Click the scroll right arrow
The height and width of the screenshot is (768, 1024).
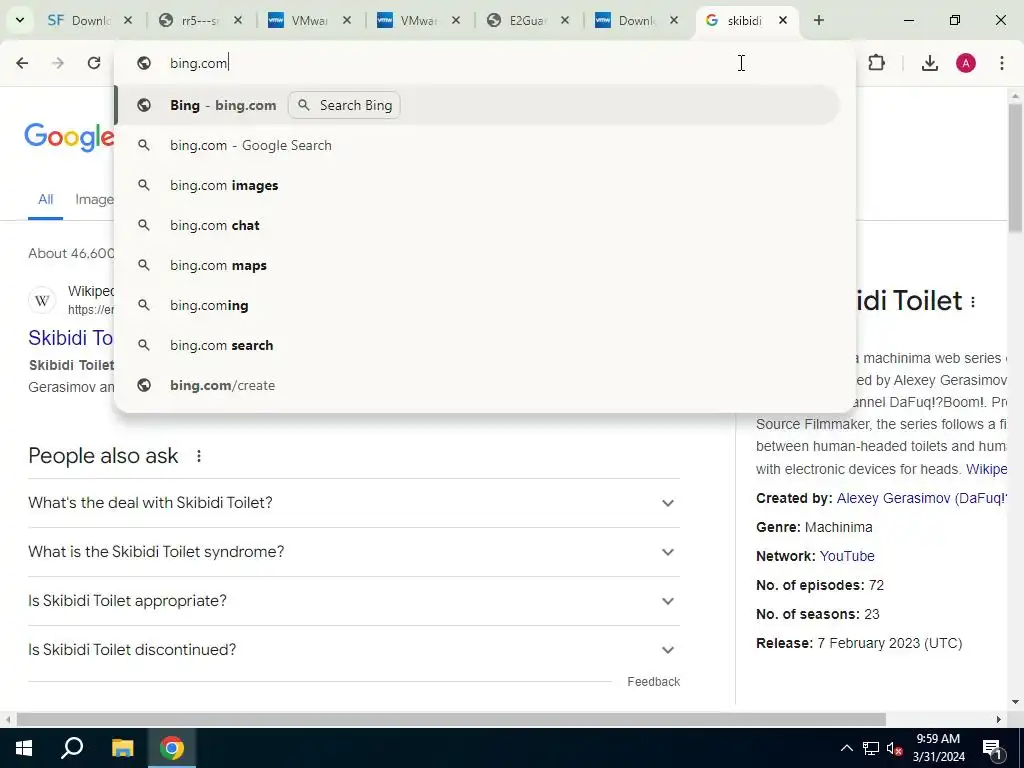999,720
